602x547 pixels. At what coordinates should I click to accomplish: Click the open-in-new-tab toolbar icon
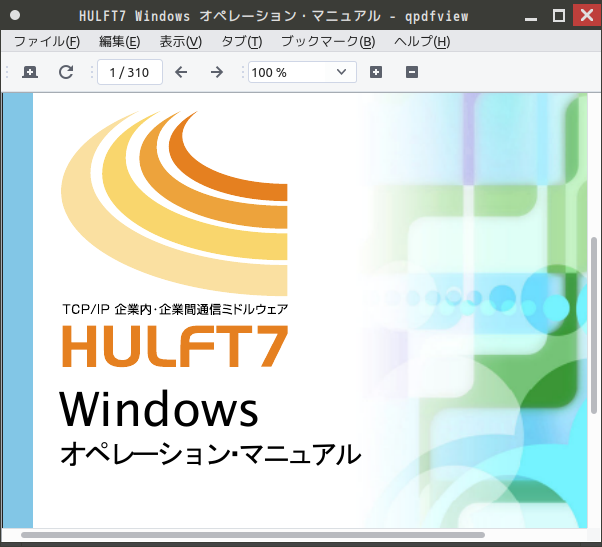[30, 72]
